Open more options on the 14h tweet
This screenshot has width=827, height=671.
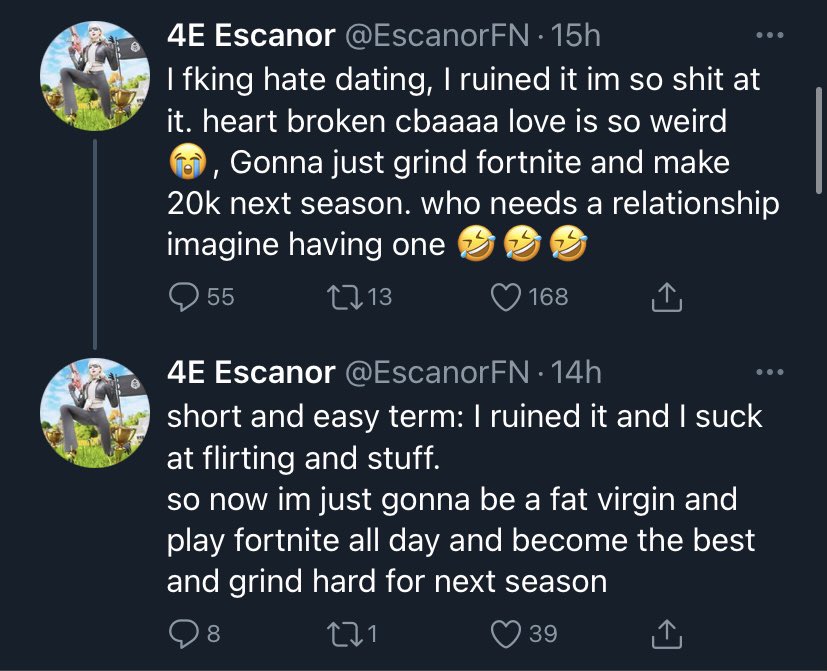point(767,374)
